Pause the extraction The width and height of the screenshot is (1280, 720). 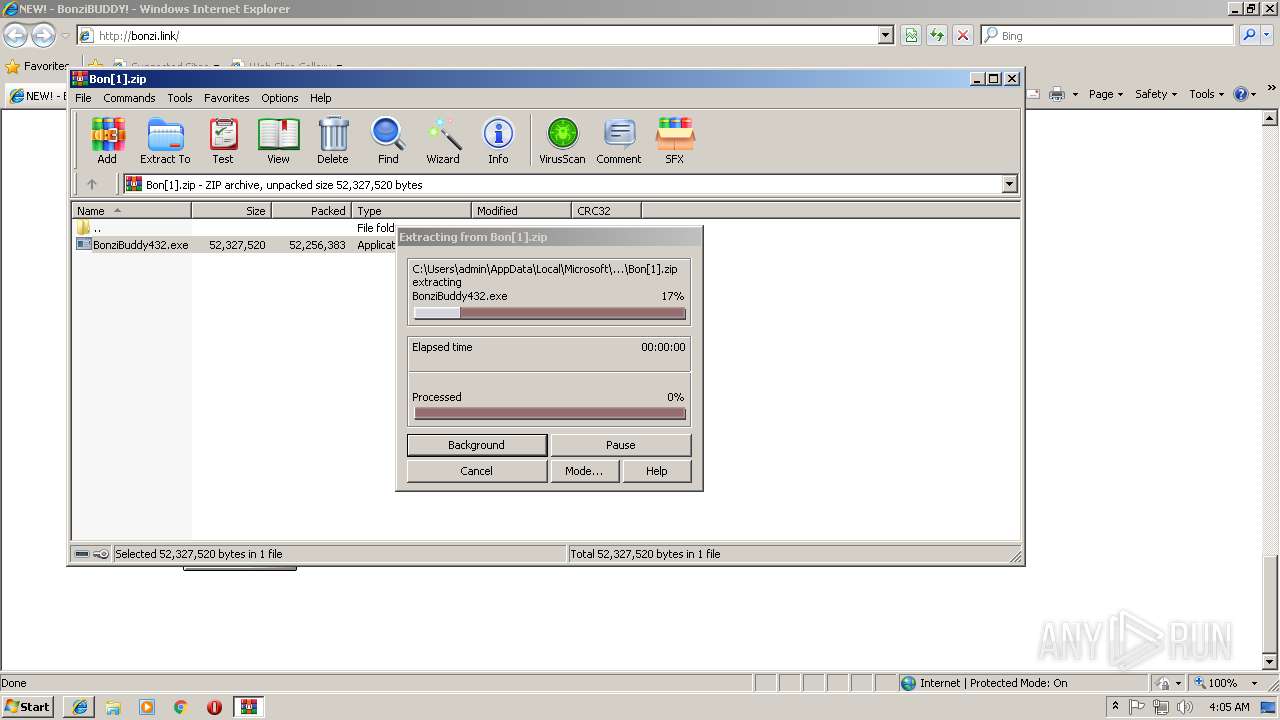(621, 445)
